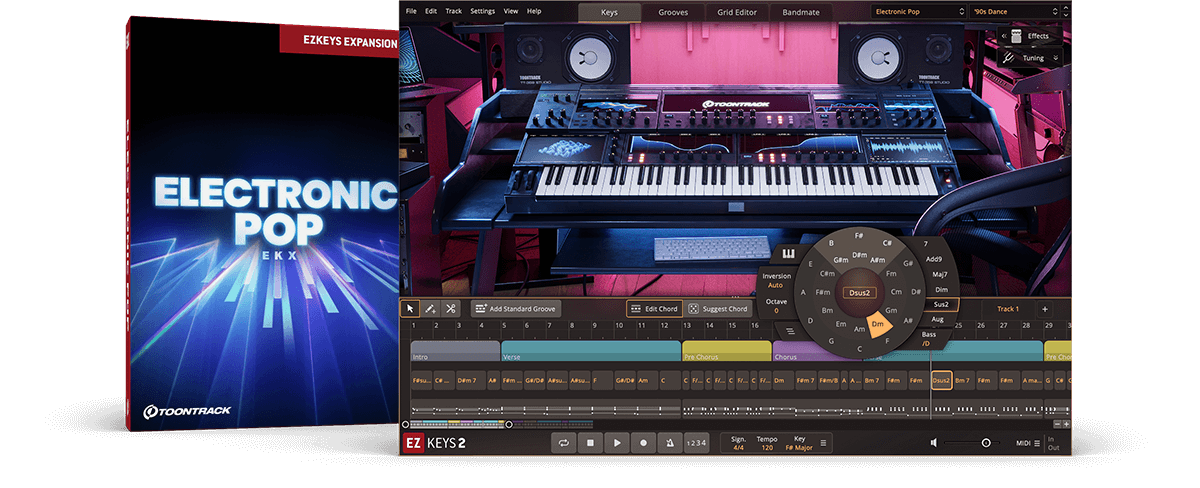This screenshot has height=488, width=1200.
Task: Pick the pencil draw tool
Action: [430, 309]
